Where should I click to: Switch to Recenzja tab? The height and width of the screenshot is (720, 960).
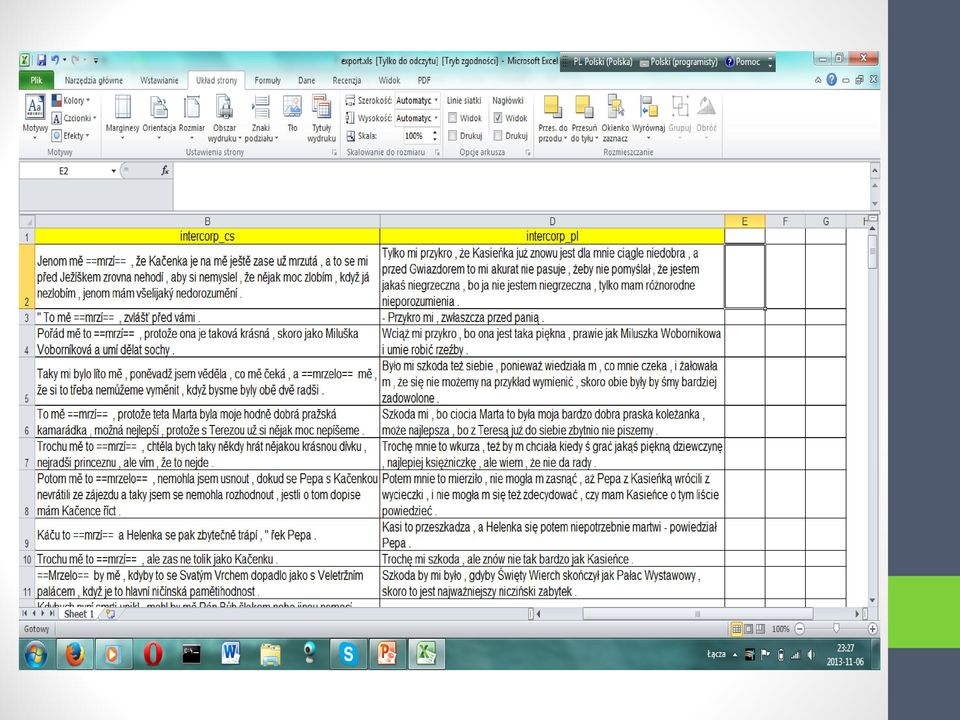point(347,80)
